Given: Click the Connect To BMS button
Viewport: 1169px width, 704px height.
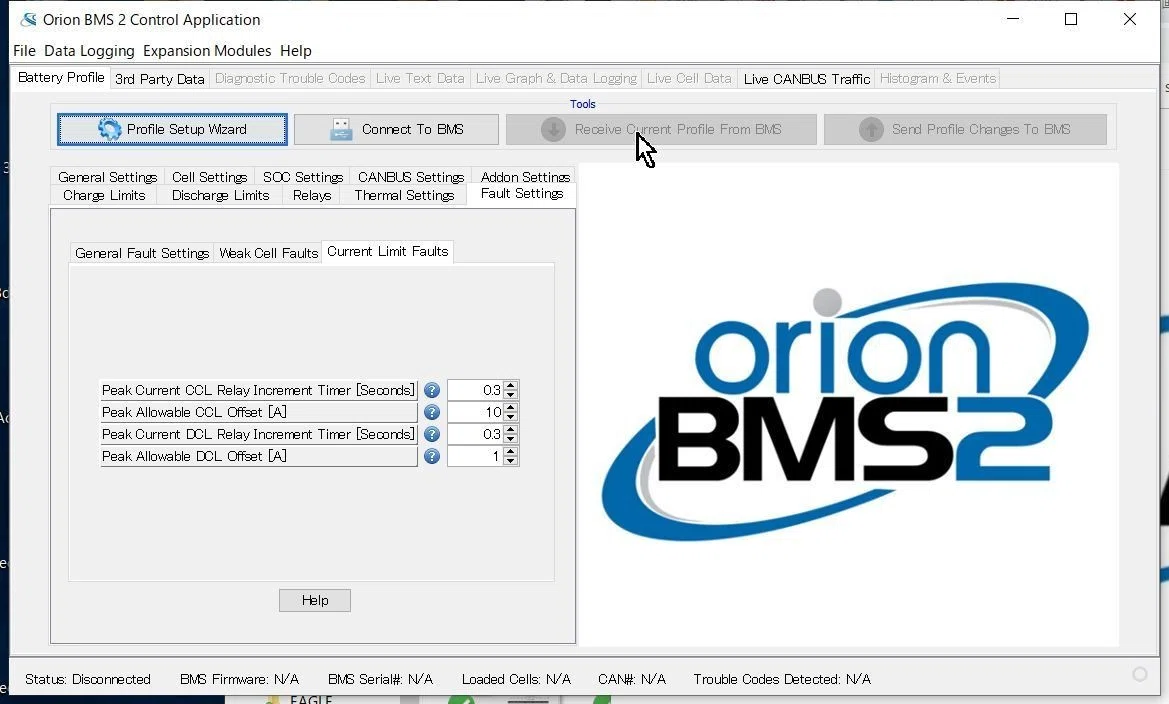Looking at the screenshot, I should [396, 130].
